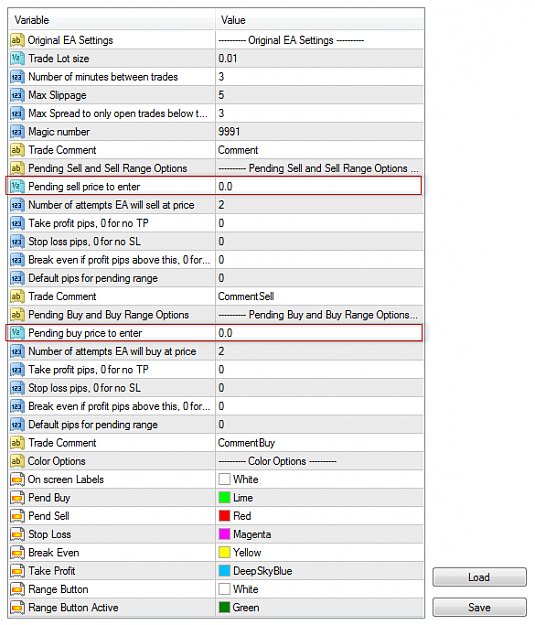Screen dimensions: 535x625
Task: Pick the Magenta swatch for Stop Loss
Action: pyautogui.click(x=224, y=535)
